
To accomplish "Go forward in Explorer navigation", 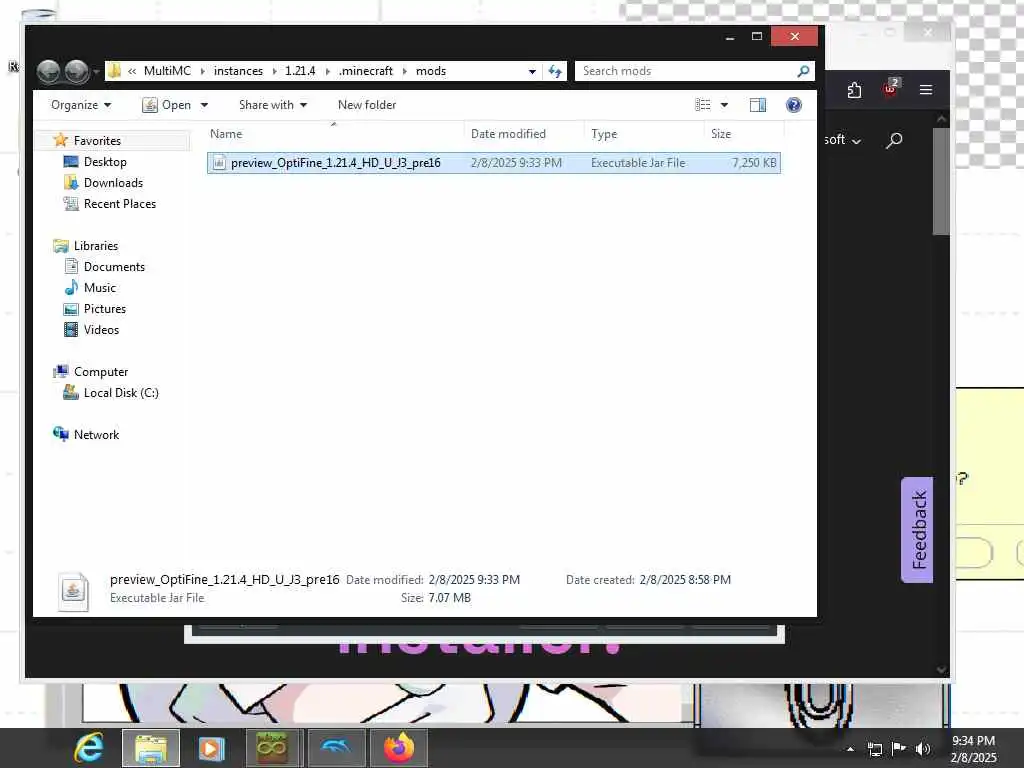I will click(x=77, y=71).
